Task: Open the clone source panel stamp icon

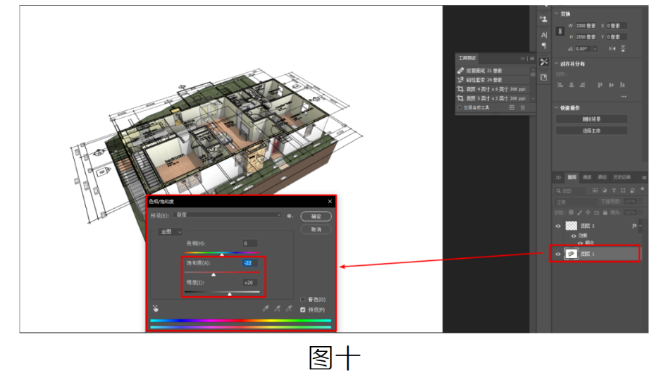Action: click(x=544, y=19)
